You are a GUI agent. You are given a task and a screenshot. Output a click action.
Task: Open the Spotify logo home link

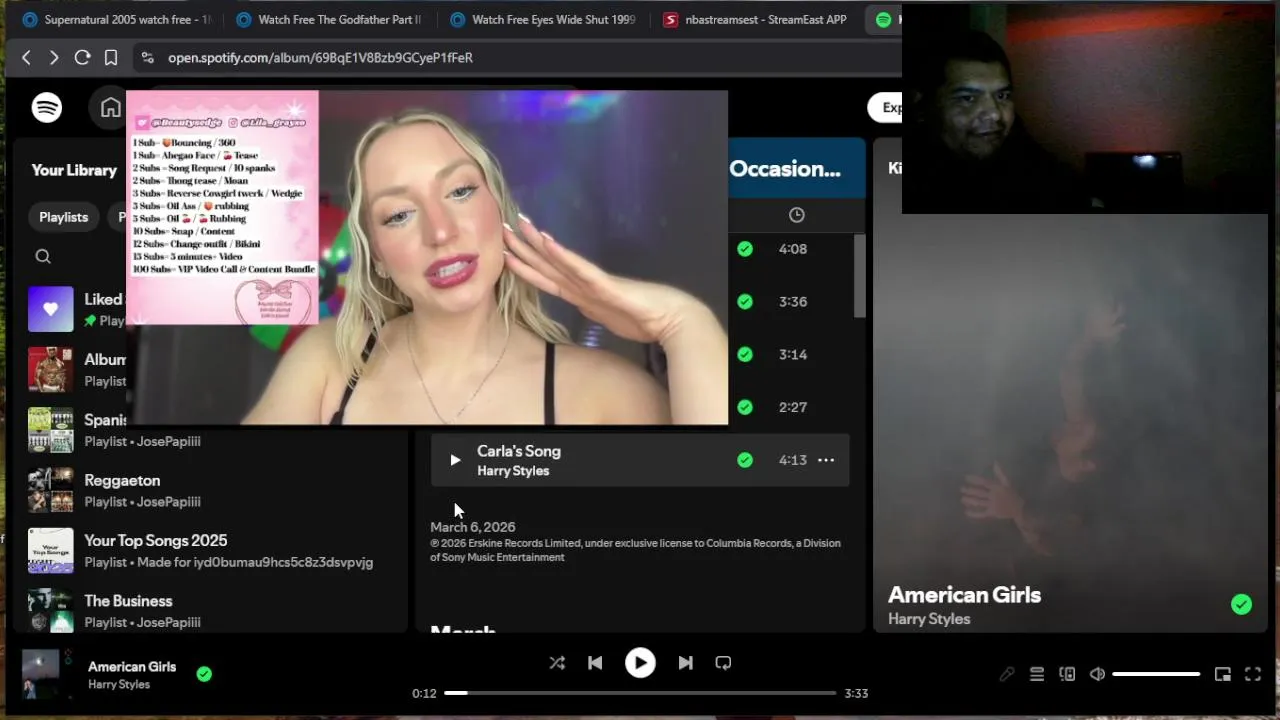point(47,107)
